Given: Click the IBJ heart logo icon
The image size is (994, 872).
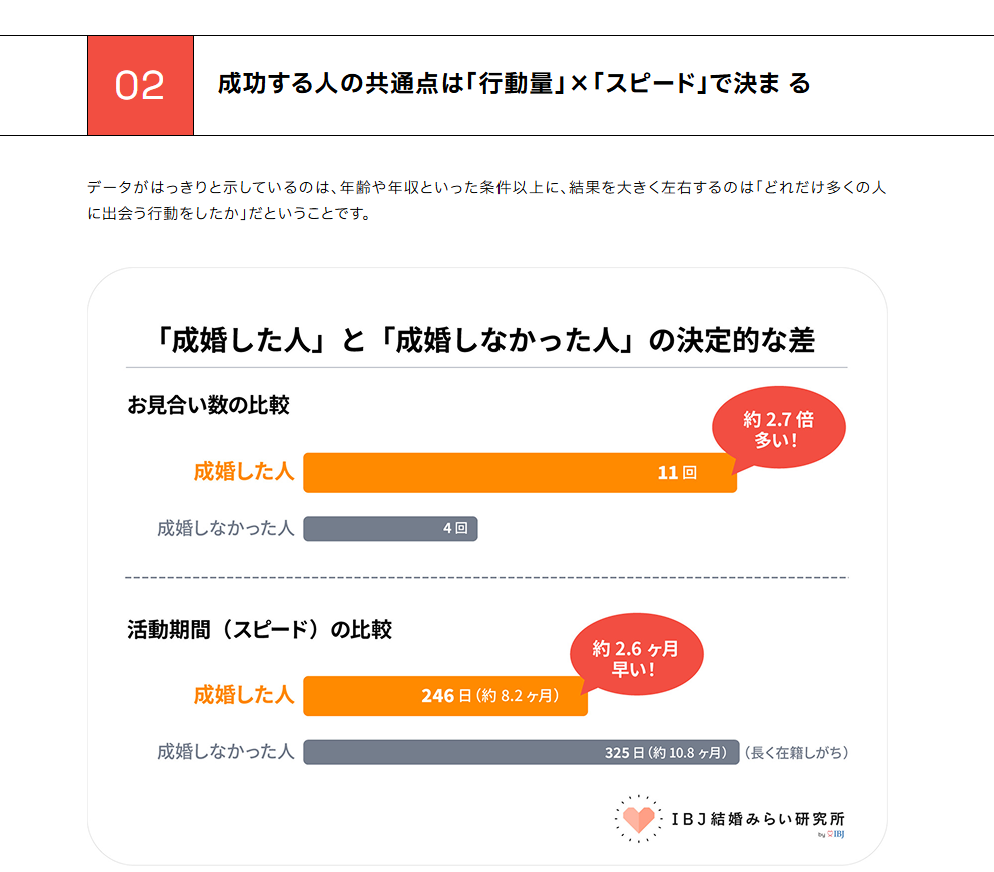Looking at the screenshot, I should click(637, 819).
